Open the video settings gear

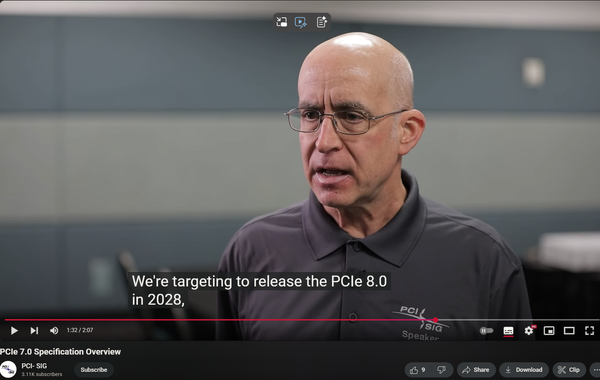pyautogui.click(x=529, y=330)
